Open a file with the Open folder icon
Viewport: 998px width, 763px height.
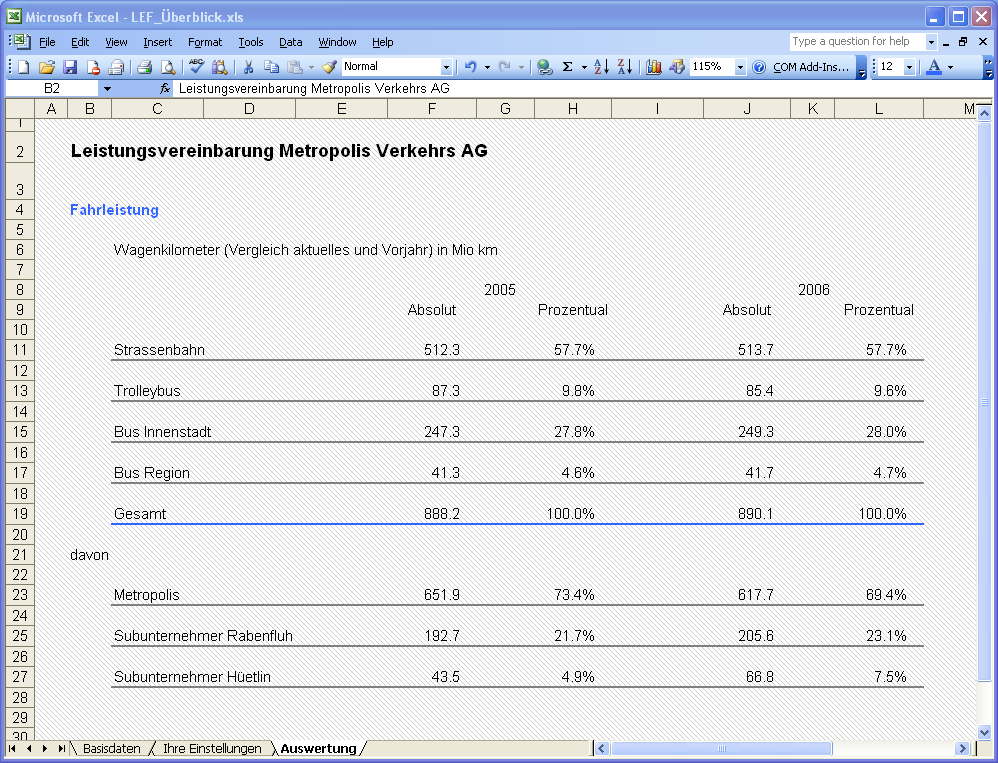(x=46, y=67)
